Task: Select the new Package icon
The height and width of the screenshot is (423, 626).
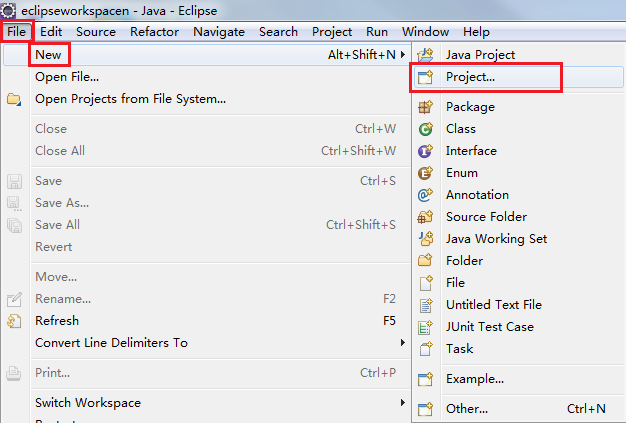Action: pyautogui.click(x=425, y=107)
